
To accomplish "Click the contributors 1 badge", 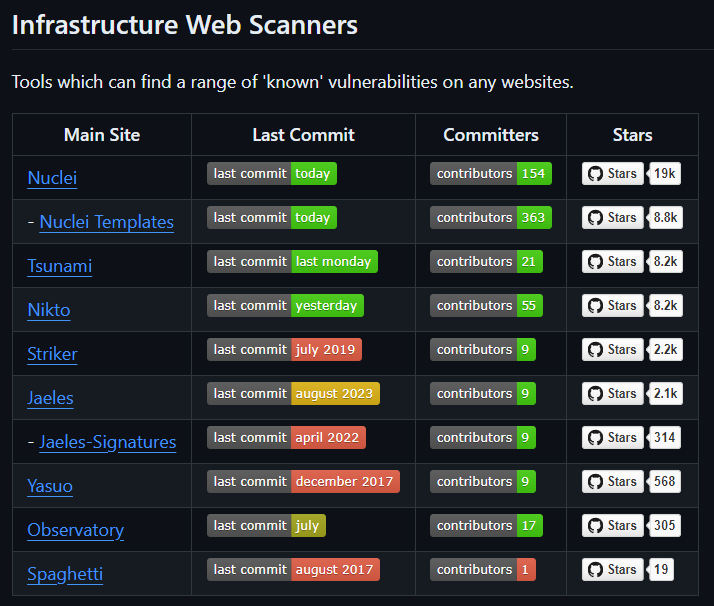I will pos(483,570).
